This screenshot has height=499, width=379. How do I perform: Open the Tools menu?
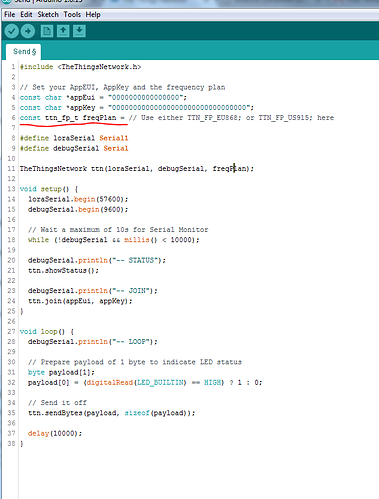72,15
